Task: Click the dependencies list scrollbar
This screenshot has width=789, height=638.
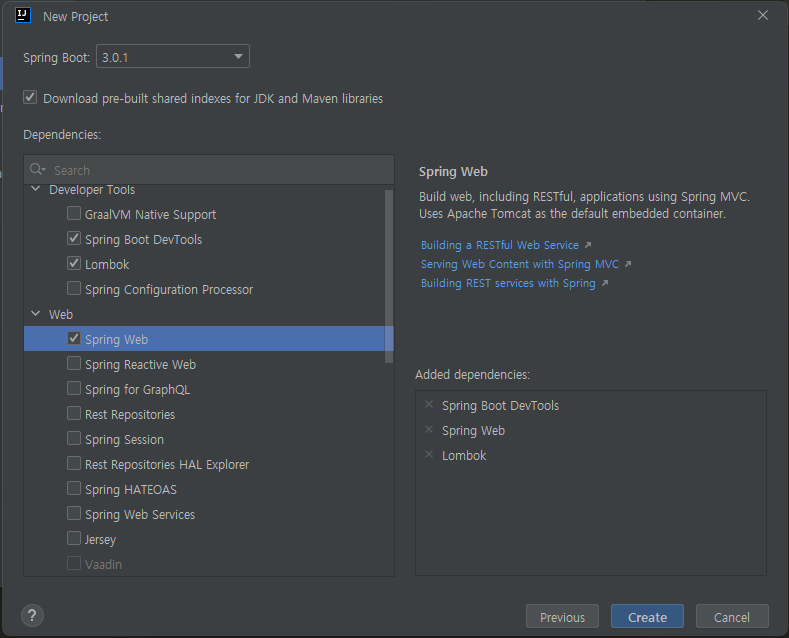Action: (388, 276)
